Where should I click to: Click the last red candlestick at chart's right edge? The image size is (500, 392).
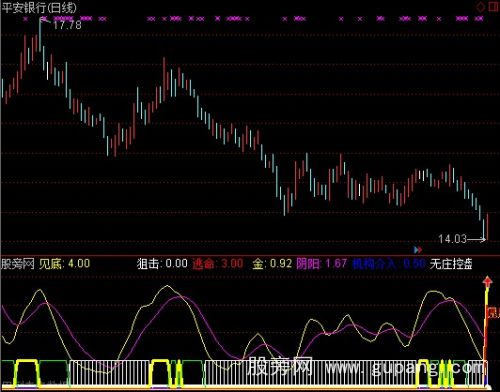(x=488, y=227)
